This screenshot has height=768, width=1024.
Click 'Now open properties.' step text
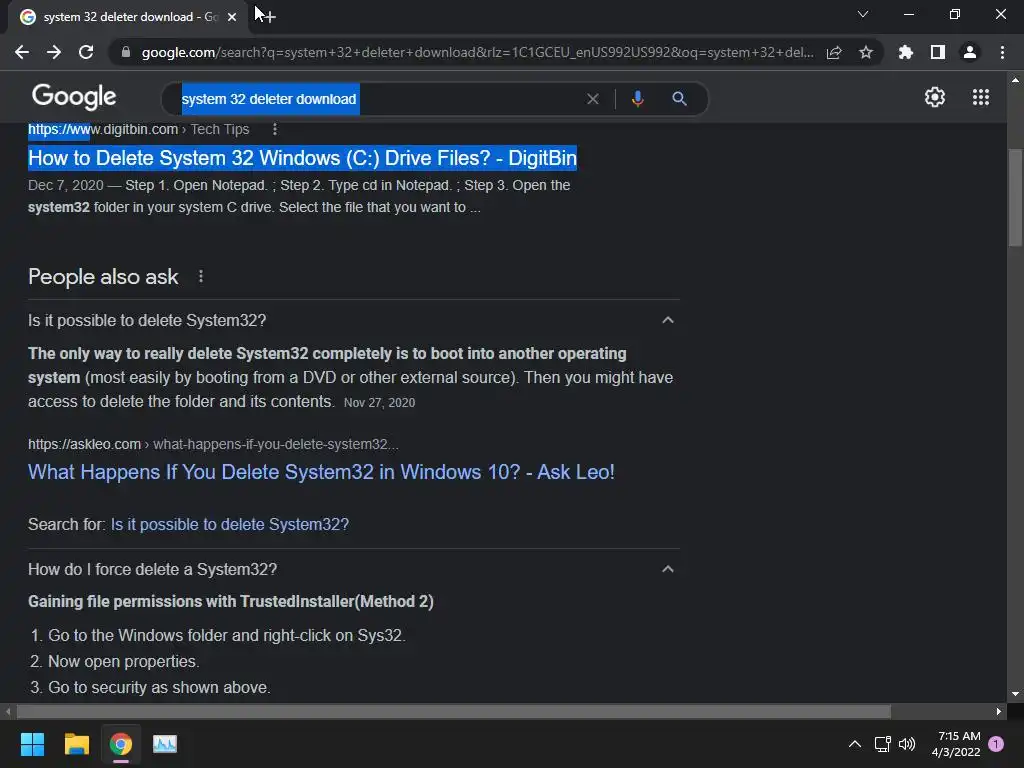pos(124,662)
